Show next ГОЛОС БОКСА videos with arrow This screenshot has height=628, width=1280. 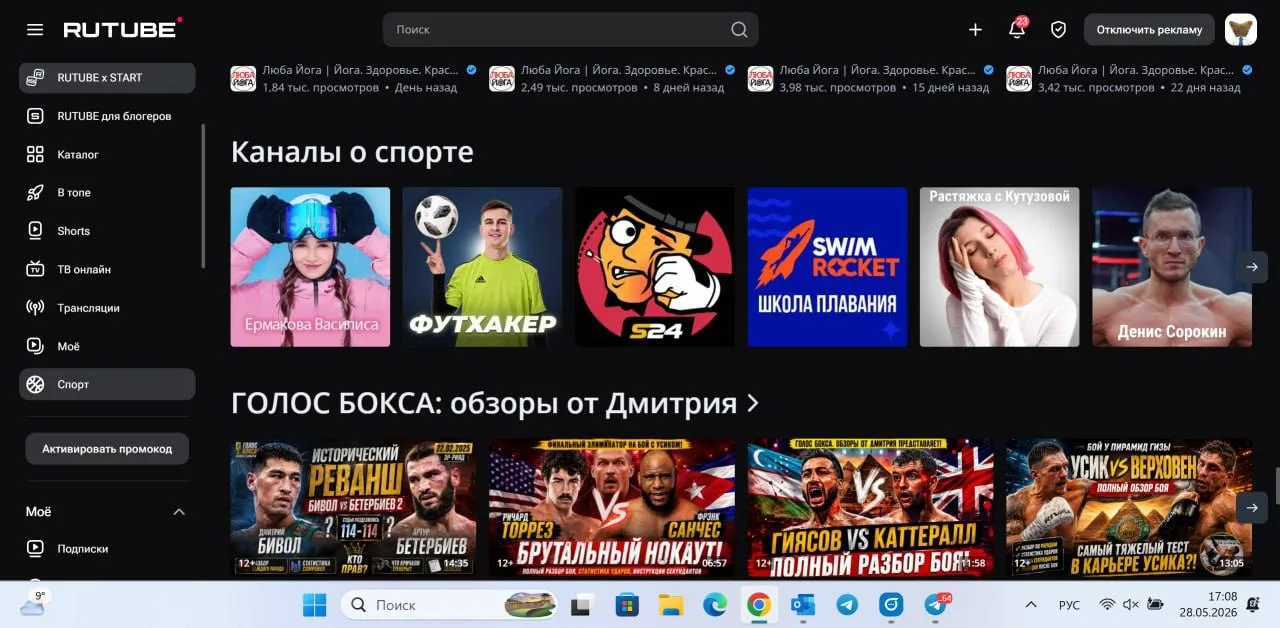(x=1251, y=507)
